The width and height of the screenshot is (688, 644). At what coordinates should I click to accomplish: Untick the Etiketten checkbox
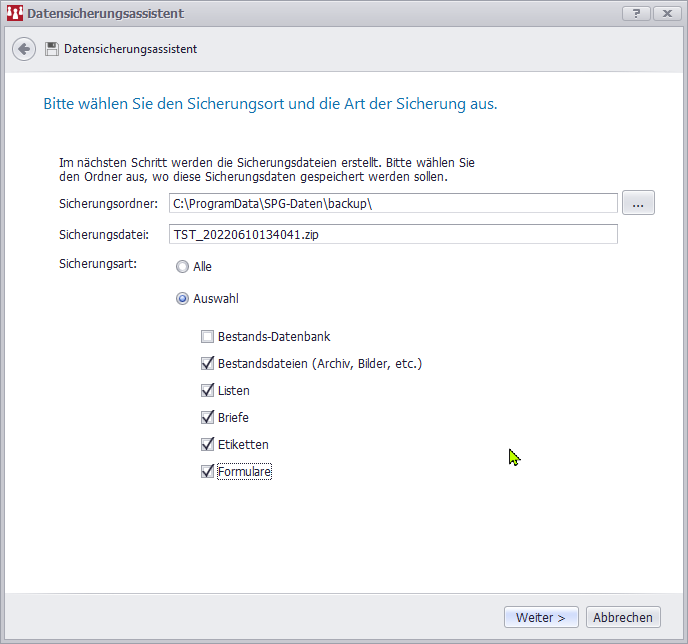coord(208,445)
